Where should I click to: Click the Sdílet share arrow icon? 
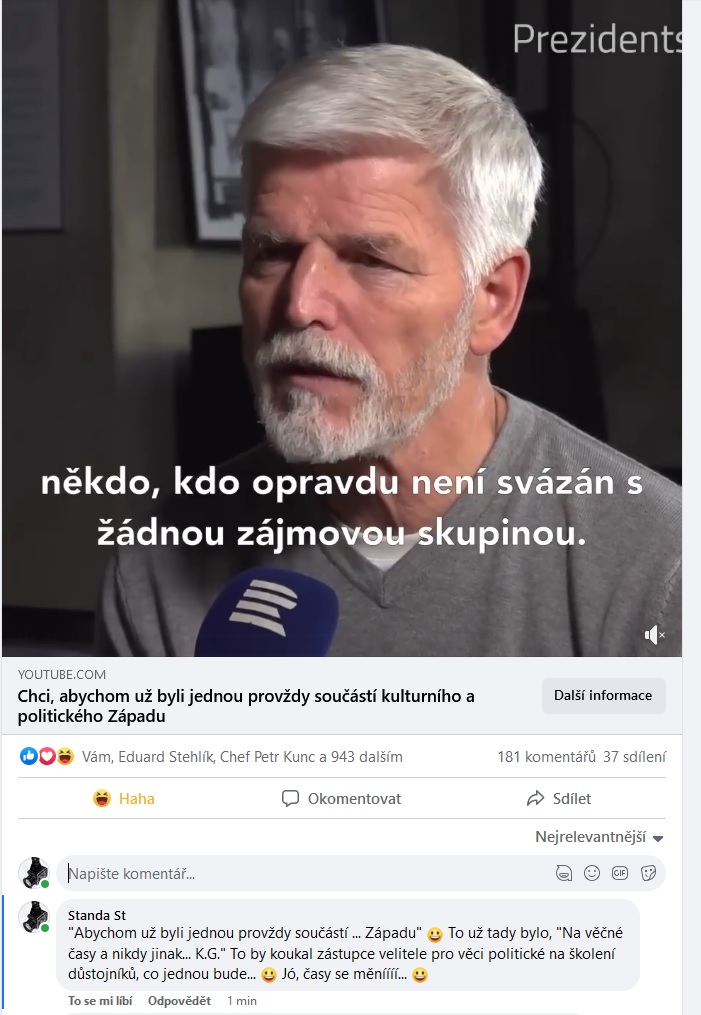tap(535, 798)
